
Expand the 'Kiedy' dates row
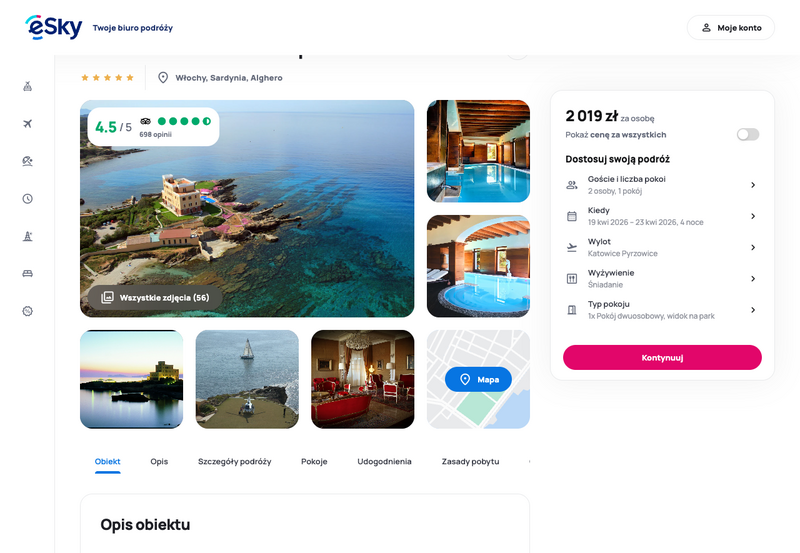(662, 216)
